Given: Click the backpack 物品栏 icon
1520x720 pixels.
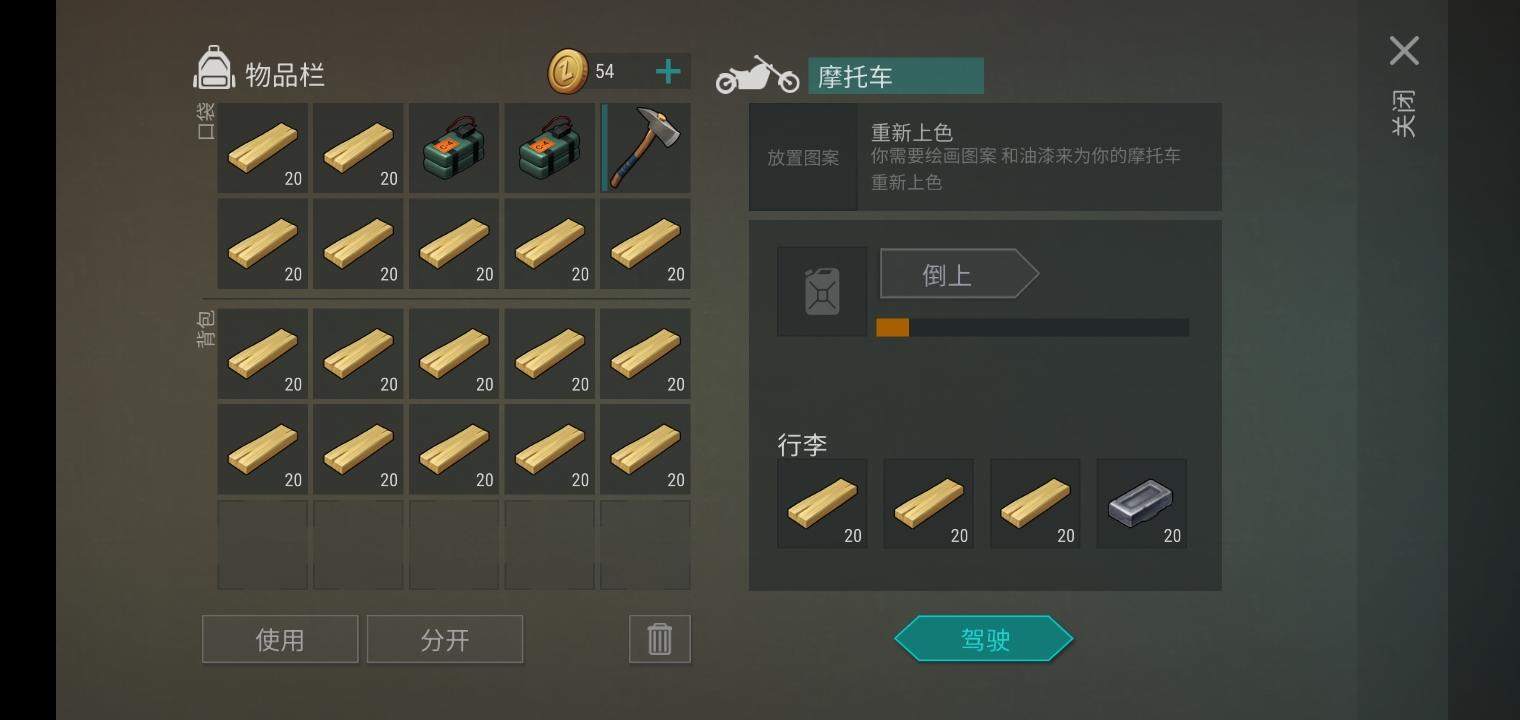Looking at the screenshot, I should pos(214,69).
